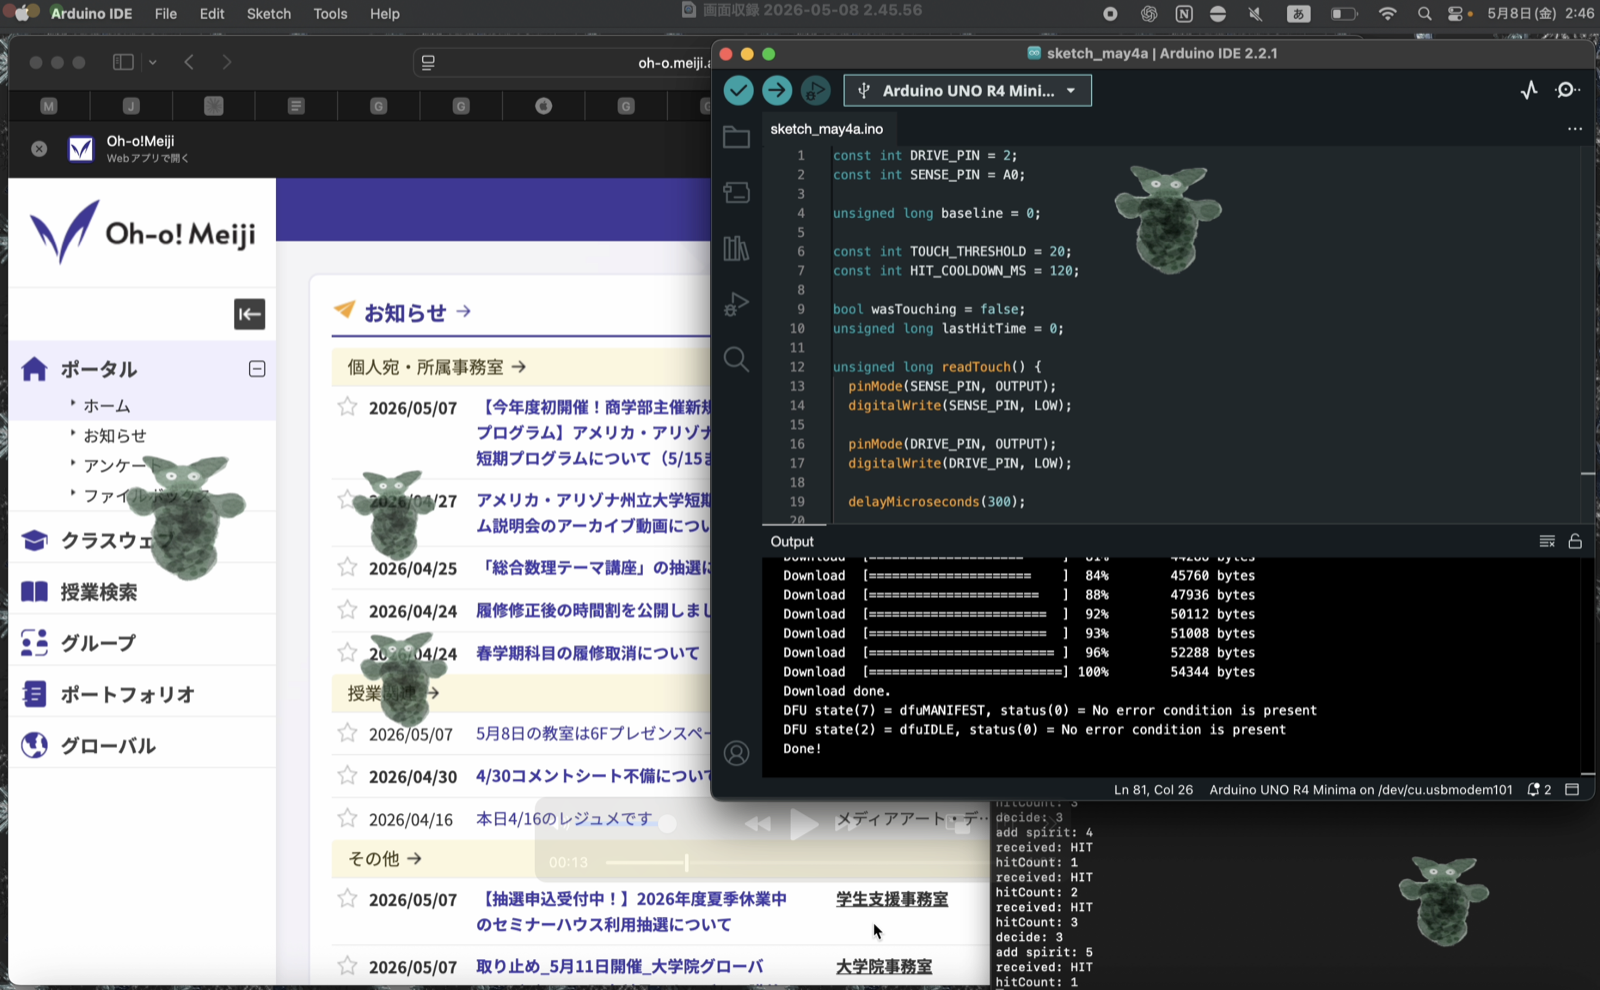Open the Spotlight search icon in menu bar
This screenshot has width=1600, height=990.
click(1424, 13)
